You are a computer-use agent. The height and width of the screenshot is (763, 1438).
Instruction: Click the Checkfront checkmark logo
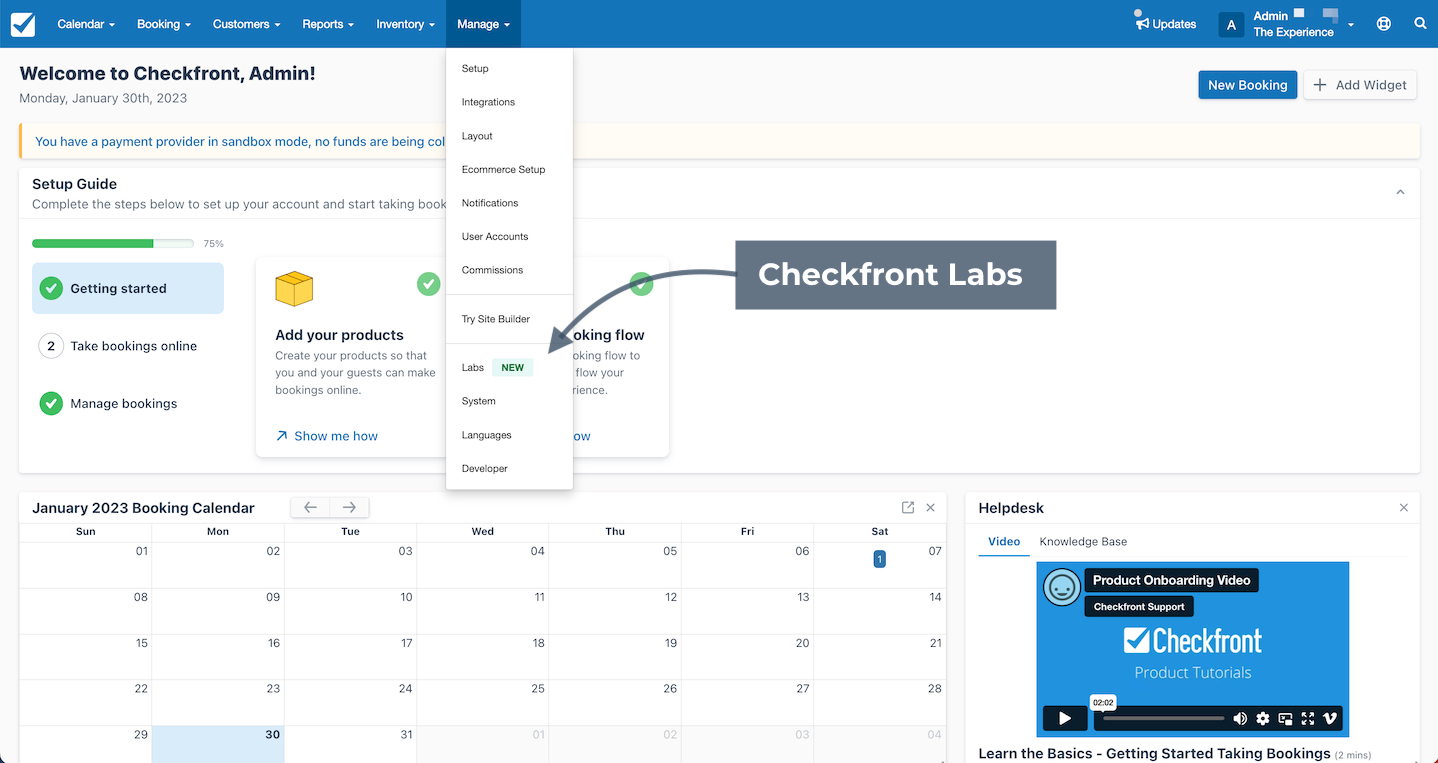(23, 24)
